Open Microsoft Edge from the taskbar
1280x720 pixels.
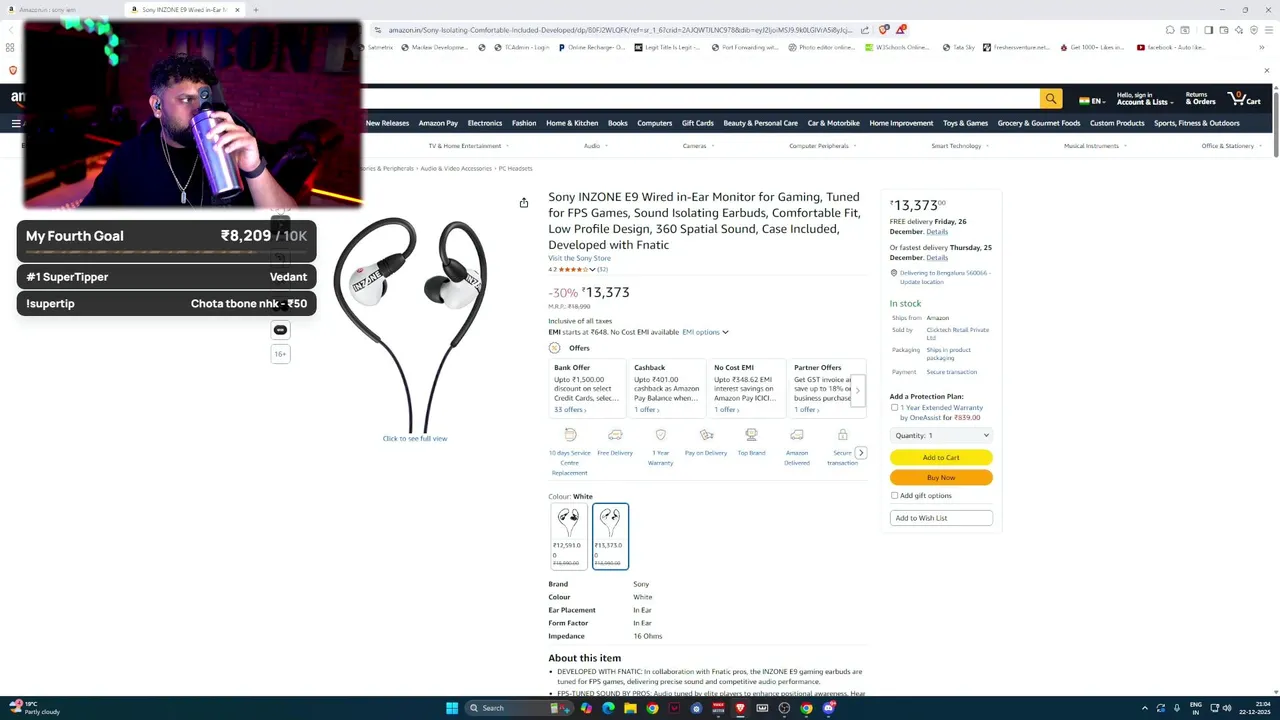click(x=608, y=708)
